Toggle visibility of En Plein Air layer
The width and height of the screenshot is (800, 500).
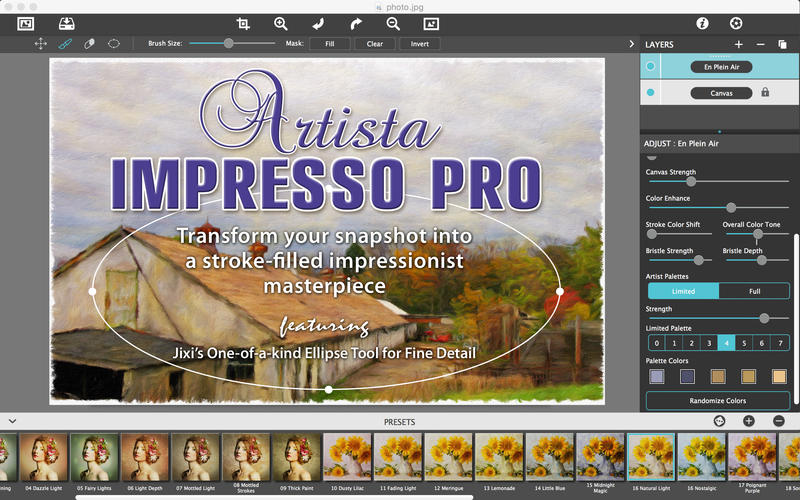tap(651, 67)
